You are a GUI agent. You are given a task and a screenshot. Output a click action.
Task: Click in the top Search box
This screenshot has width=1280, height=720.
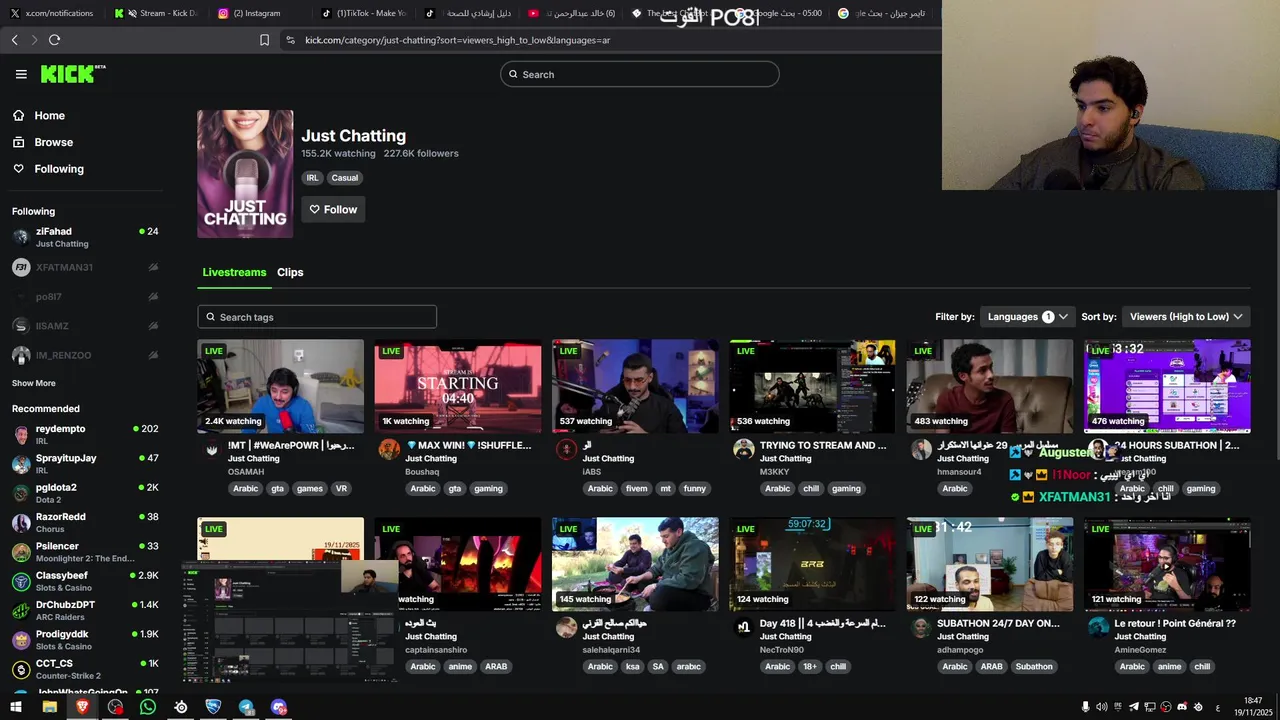tap(640, 74)
